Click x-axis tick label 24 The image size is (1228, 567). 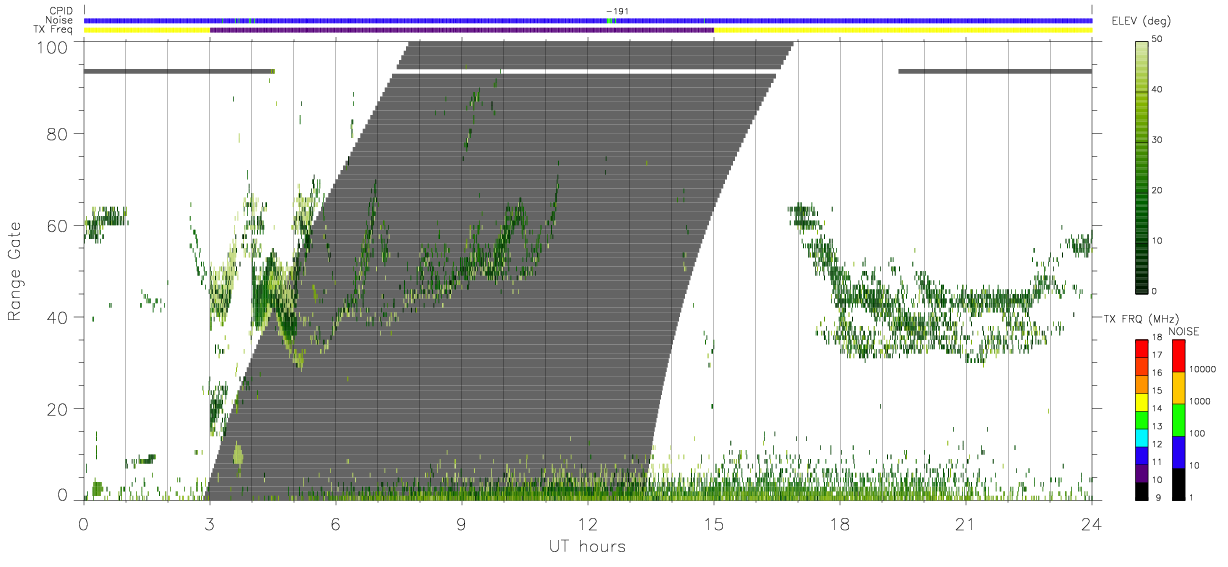1091,524
